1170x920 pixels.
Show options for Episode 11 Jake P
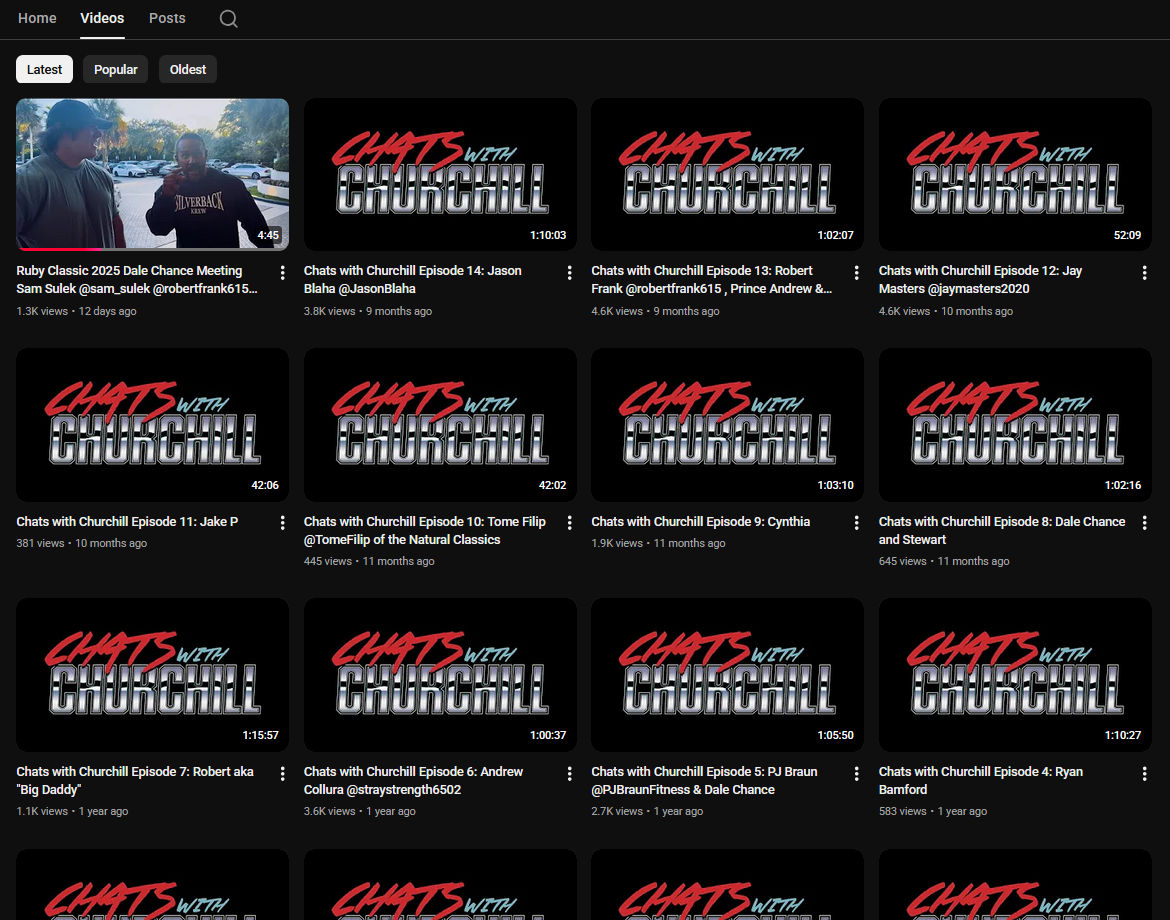[x=282, y=523]
